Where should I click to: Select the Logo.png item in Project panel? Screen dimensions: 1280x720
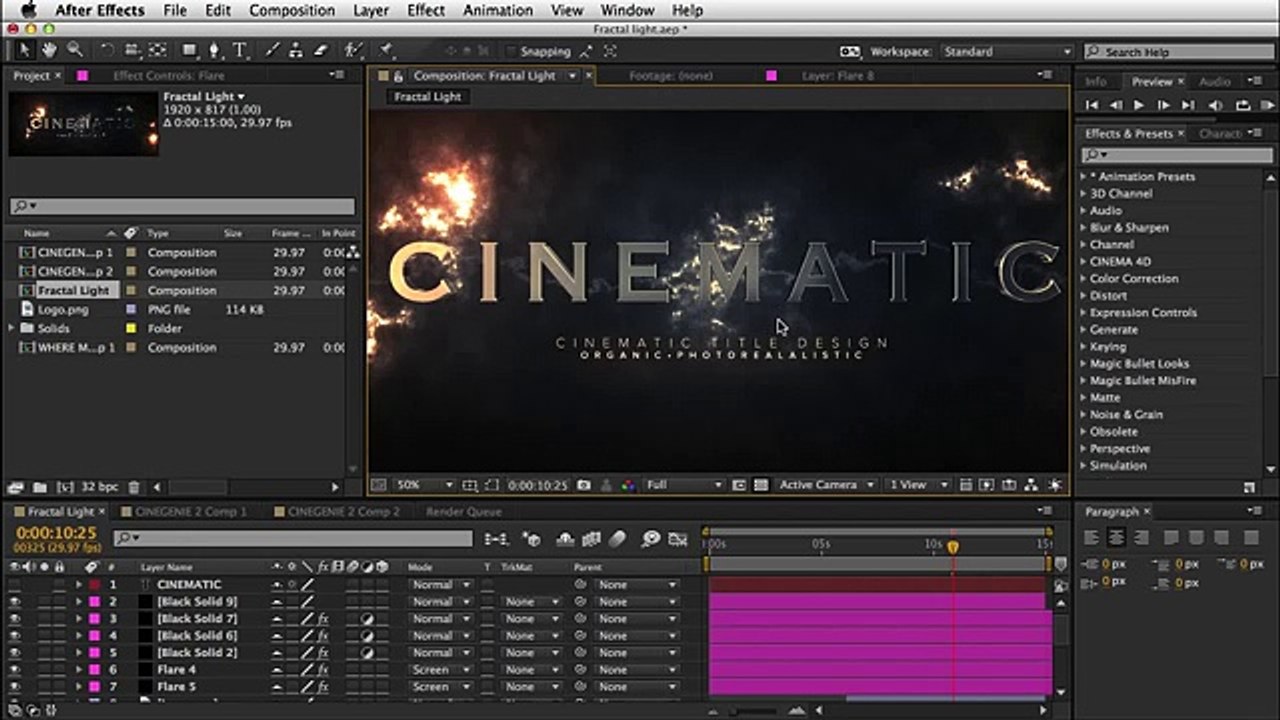[x=62, y=309]
